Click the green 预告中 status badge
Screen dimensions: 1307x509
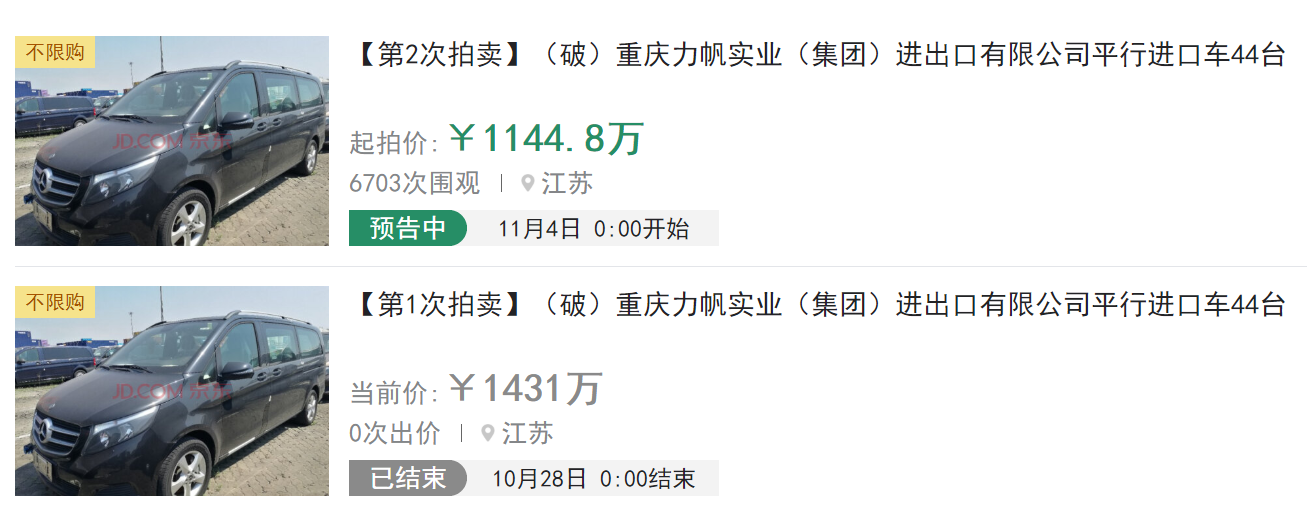point(408,228)
